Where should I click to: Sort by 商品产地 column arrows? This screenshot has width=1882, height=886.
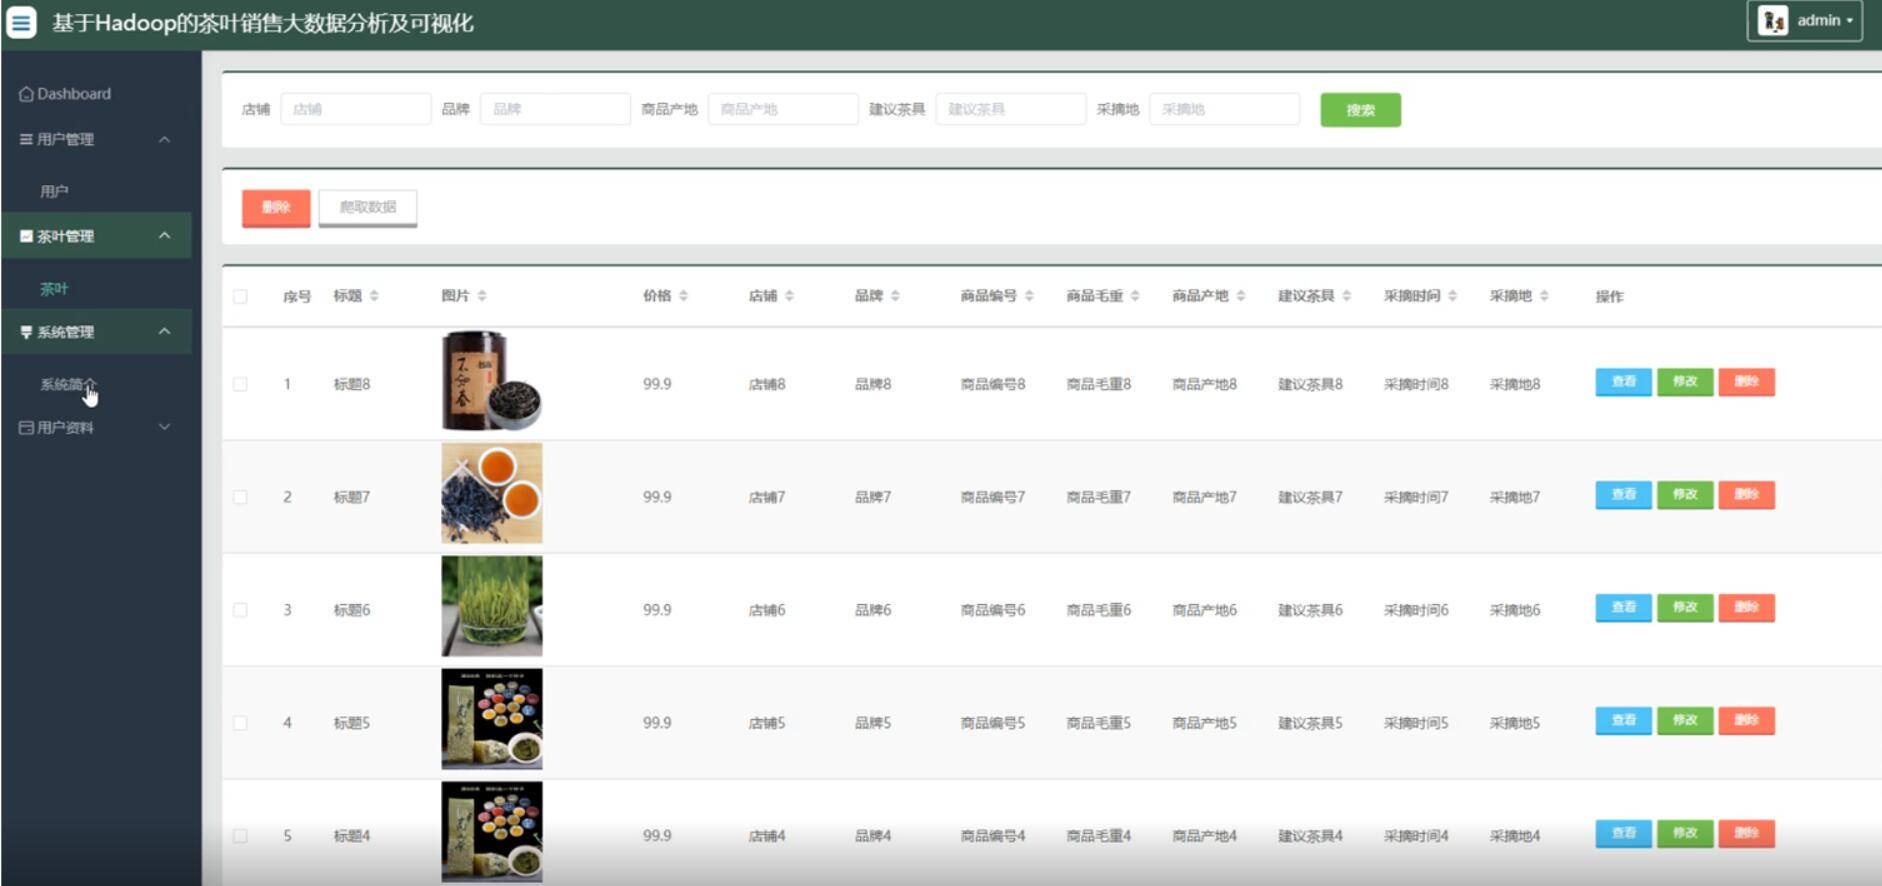point(1241,296)
